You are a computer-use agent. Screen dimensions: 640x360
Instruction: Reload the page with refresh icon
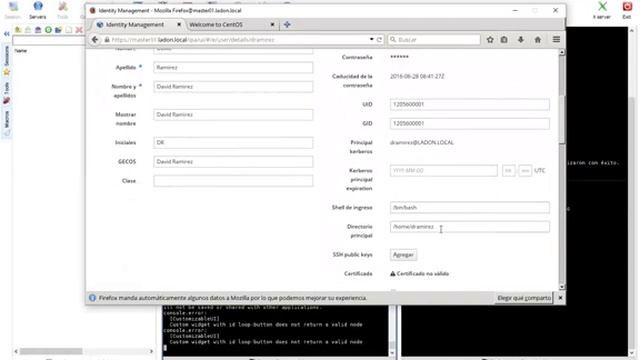(x=379, y=40)
